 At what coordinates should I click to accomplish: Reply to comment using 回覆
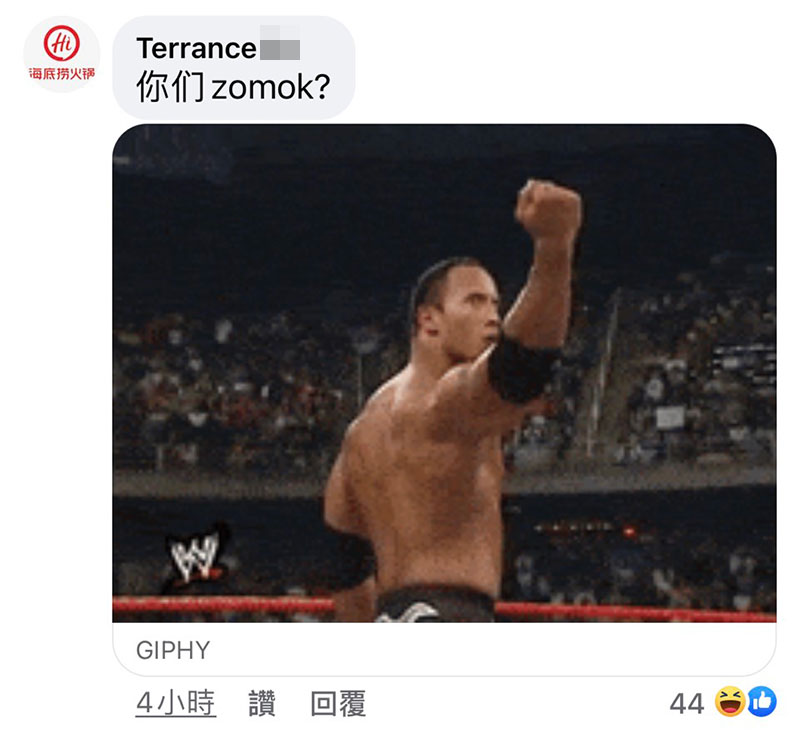[338, 703]
